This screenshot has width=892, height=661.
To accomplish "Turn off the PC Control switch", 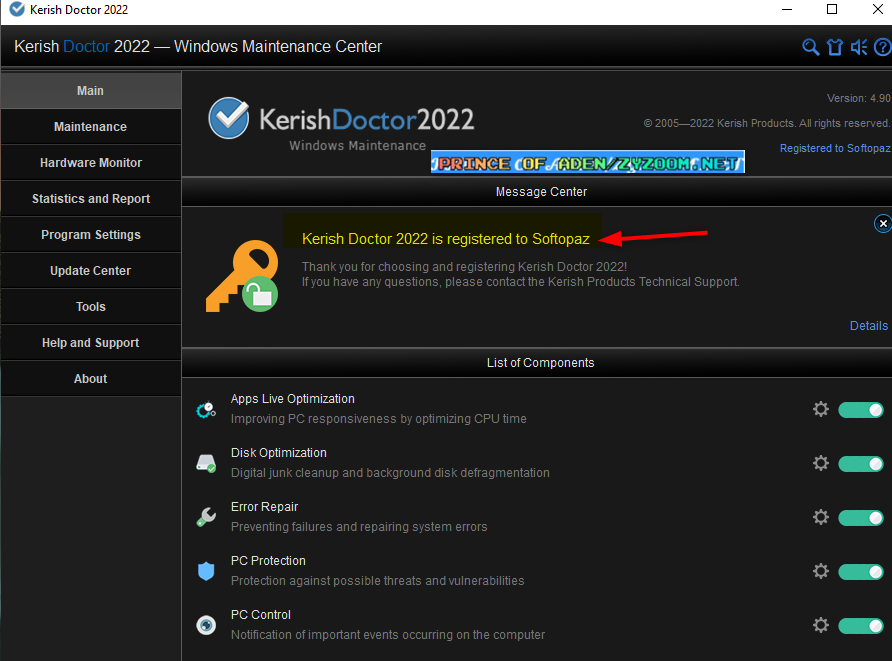I will (x=861, y=626).
